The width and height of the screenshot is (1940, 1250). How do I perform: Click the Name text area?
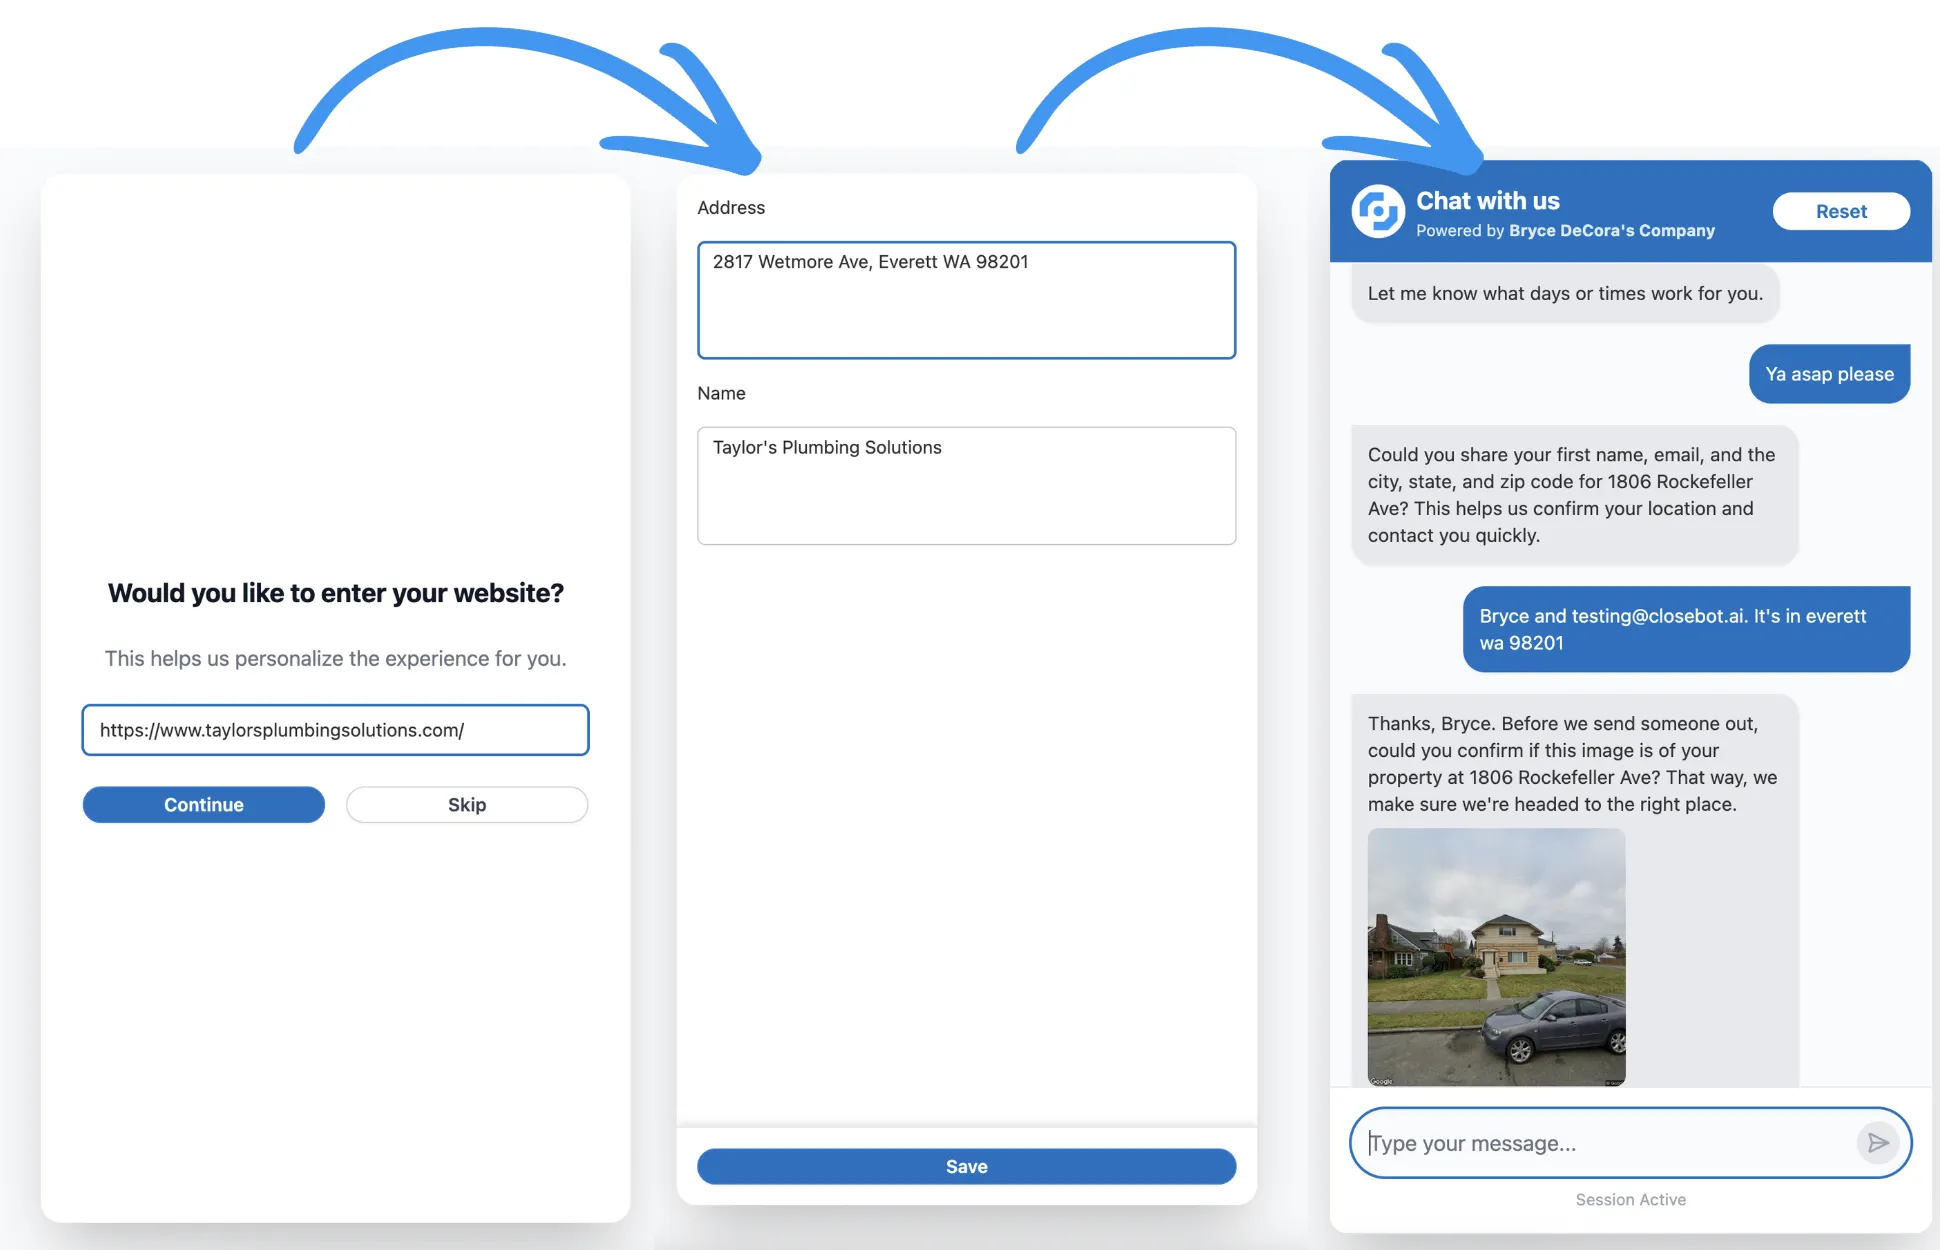click(x=966, y=486)
